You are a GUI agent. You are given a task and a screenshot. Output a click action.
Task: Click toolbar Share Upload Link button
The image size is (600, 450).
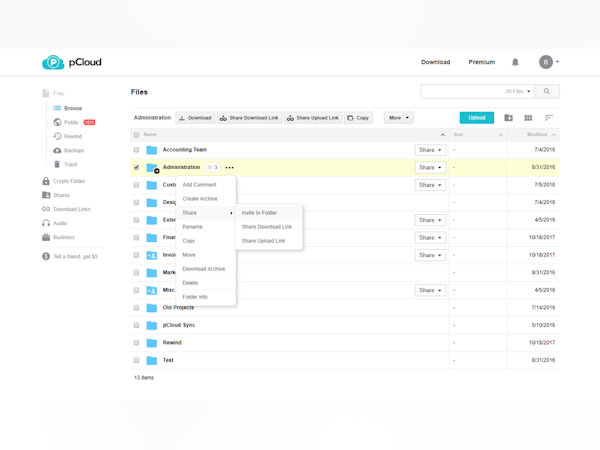313,118
